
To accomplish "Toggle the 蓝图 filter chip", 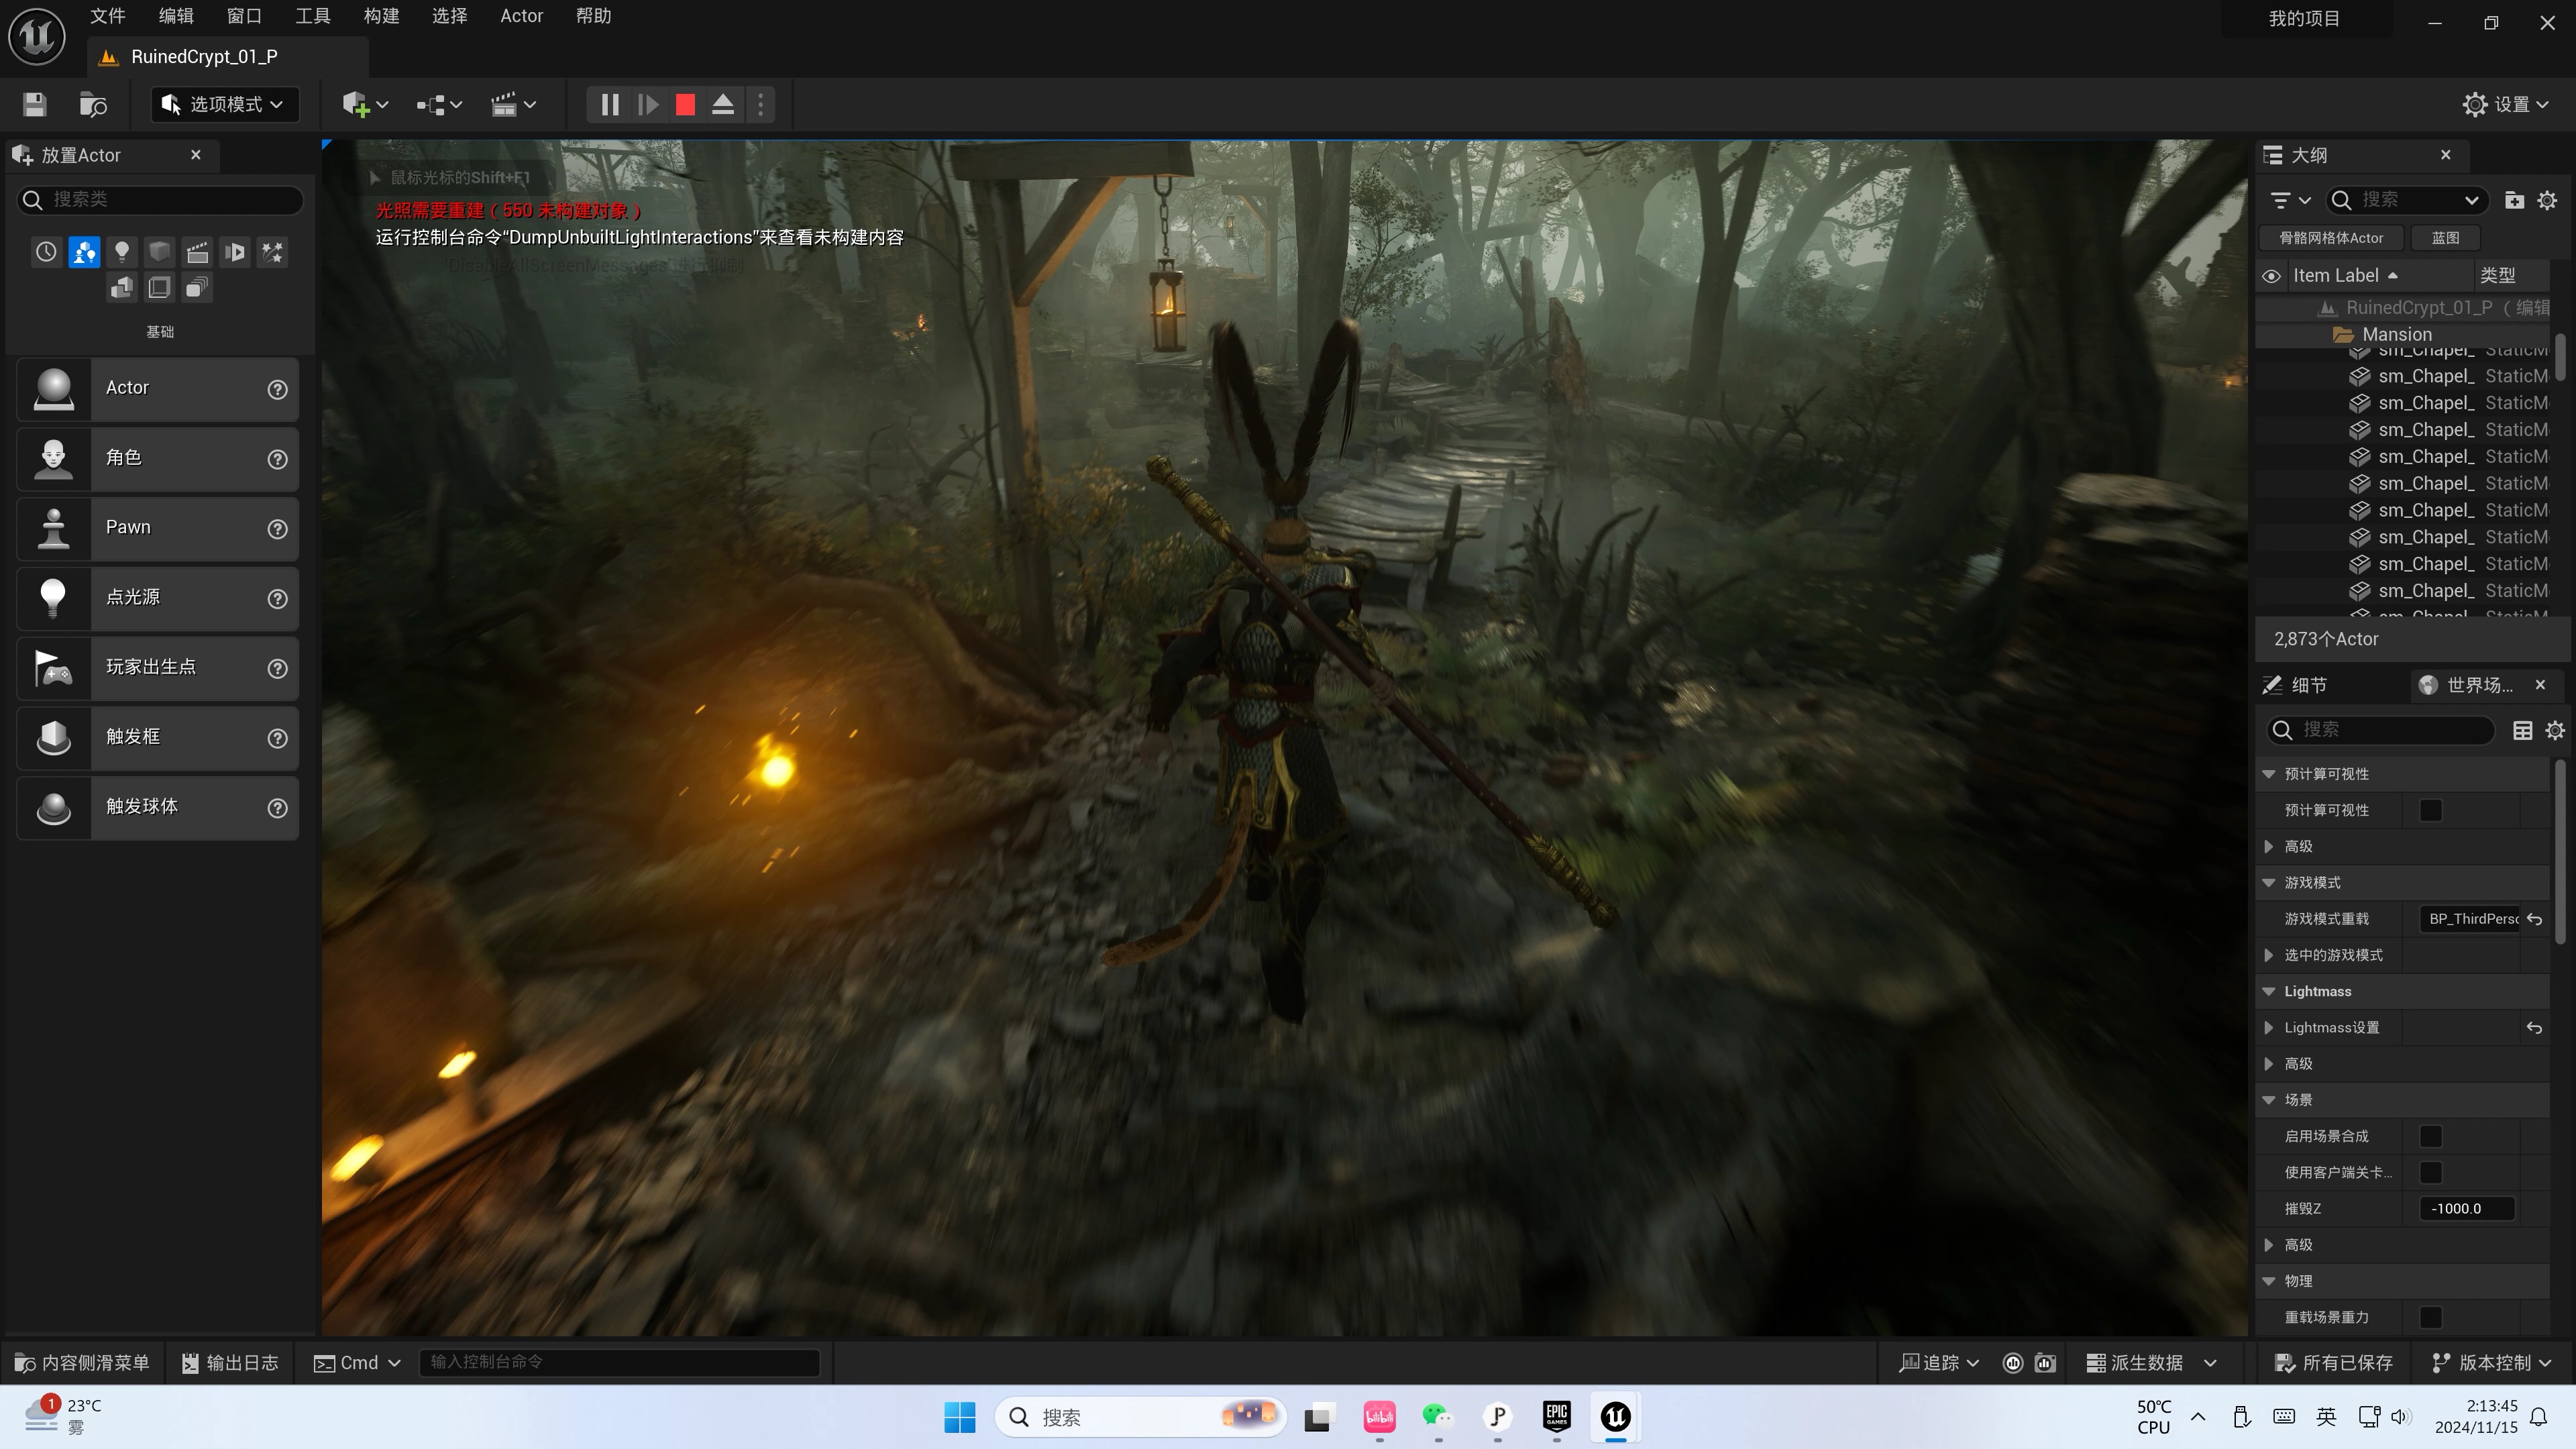I will click(2446, 238).
